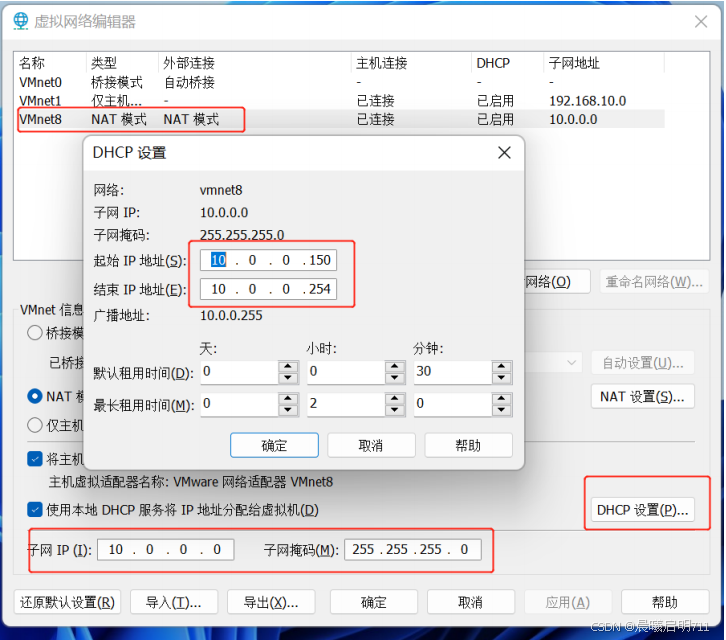
Task: Click the 结束 IP 地址 field
Action: [x=269, y=289]
